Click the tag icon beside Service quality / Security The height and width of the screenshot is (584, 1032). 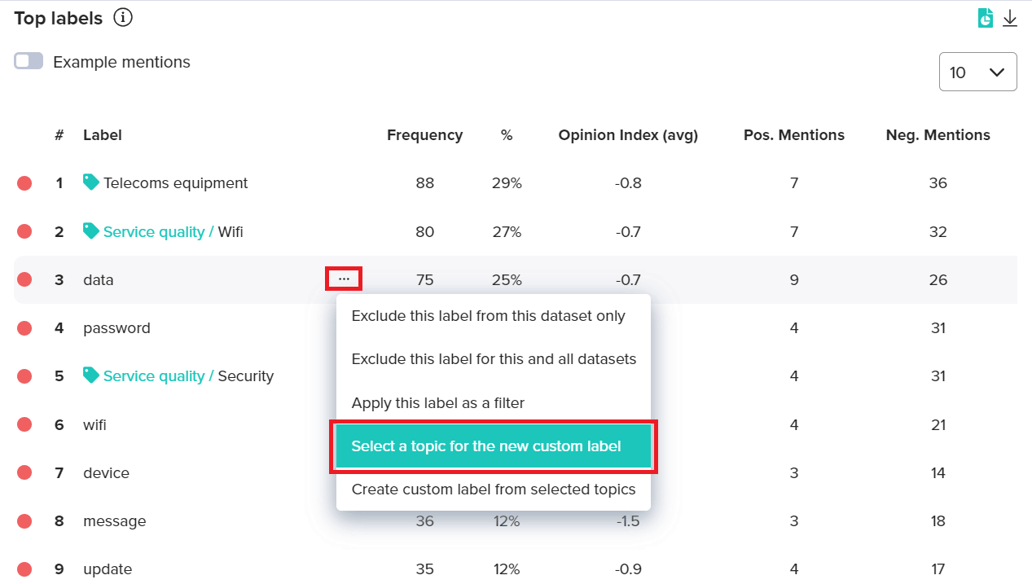(91, 375)
